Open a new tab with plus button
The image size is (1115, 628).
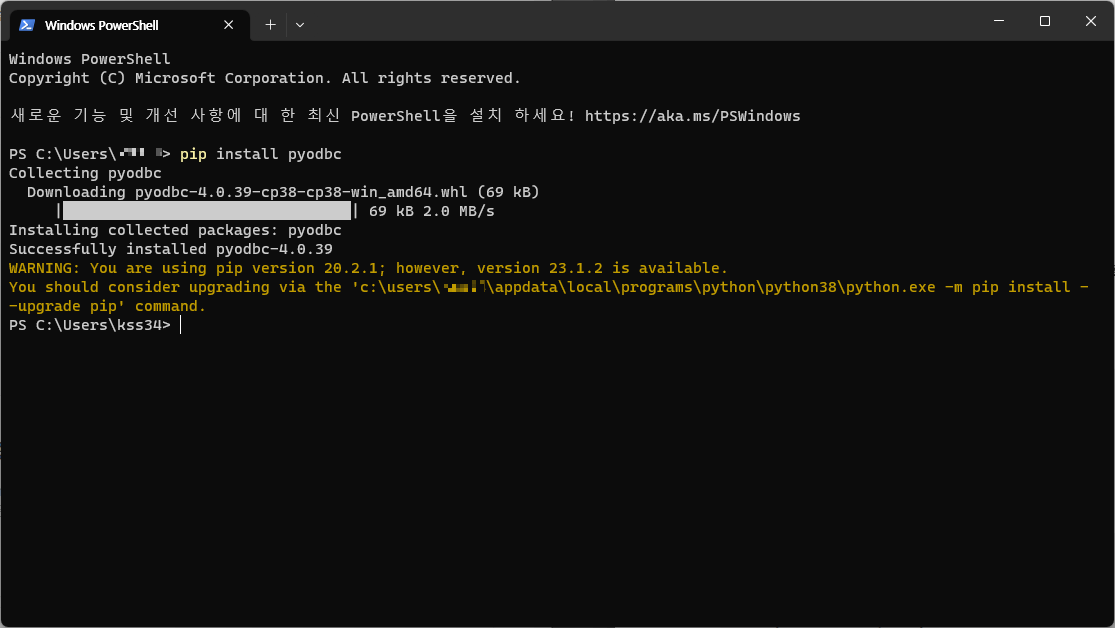click(270, 25)
